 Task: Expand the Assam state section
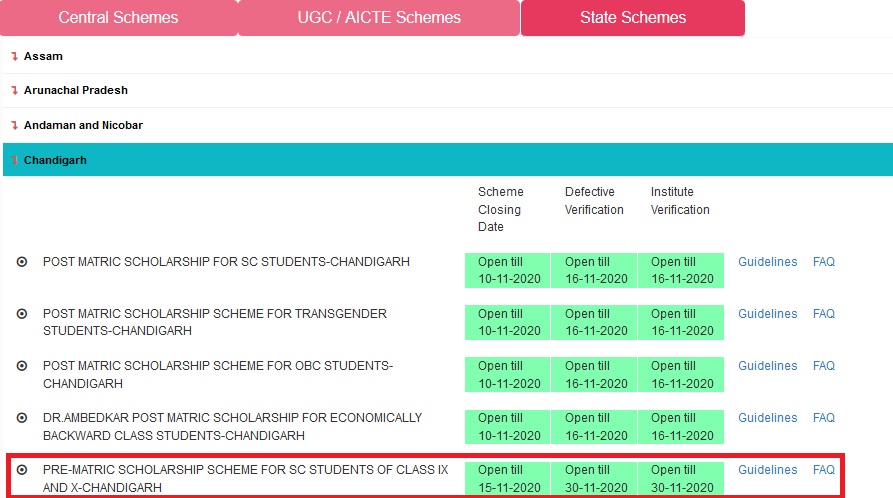pos(43,56)
